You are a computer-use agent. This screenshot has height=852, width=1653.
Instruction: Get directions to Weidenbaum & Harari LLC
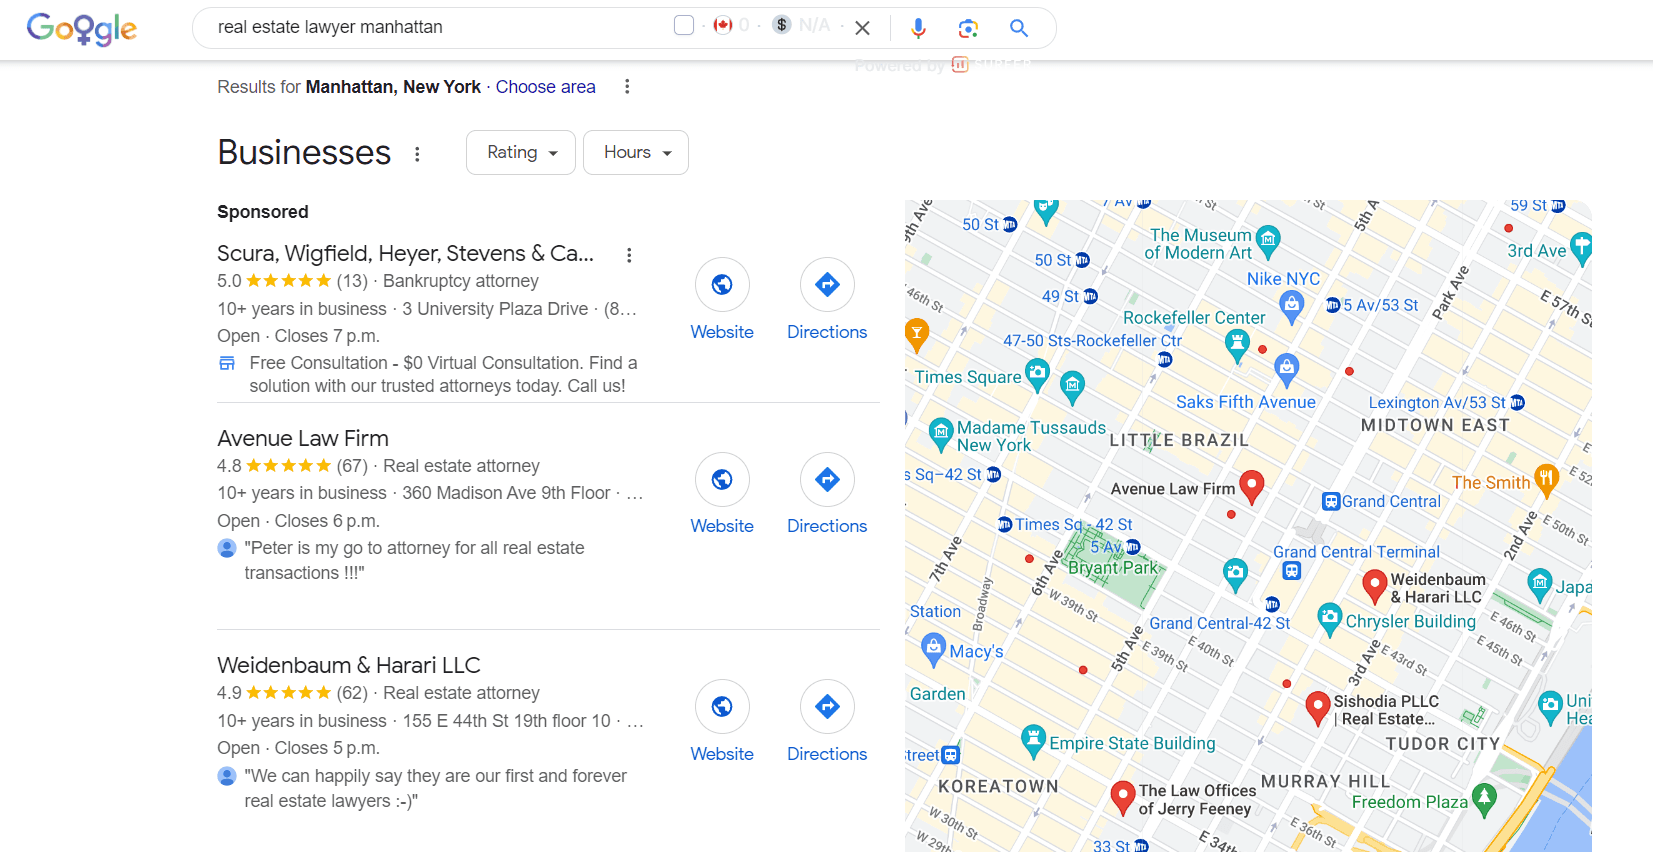(x=826, y=707)
